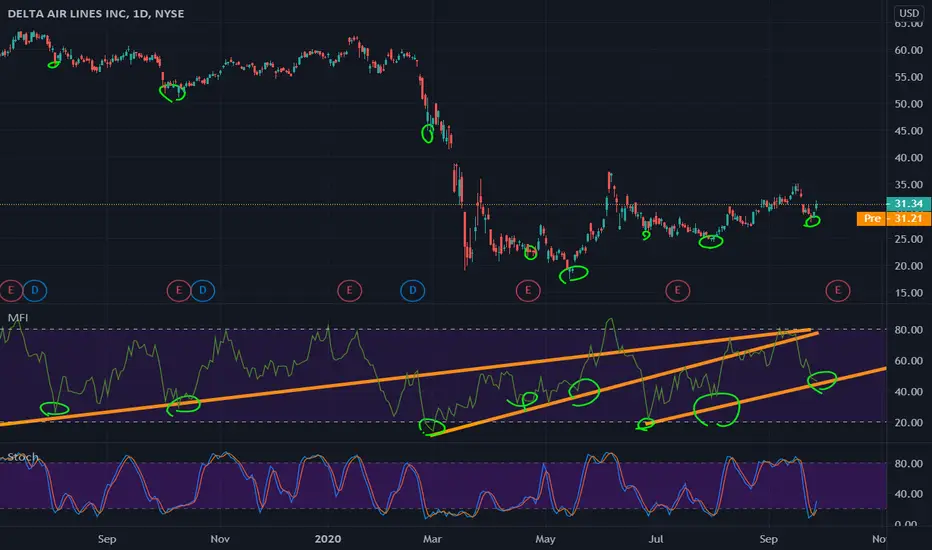Click the 45.00 price axis value
Screen dimensions: 932x550
tap(908, 131)
